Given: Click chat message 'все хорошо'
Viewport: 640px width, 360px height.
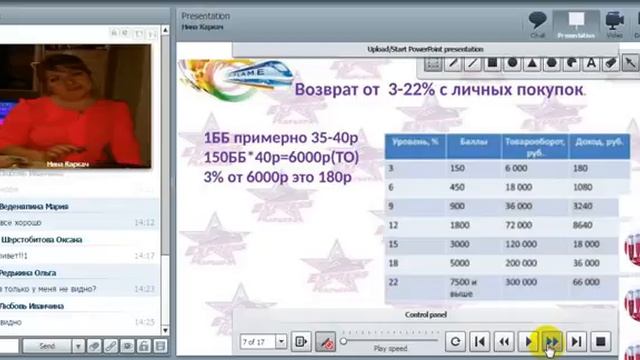Looking at the screenshot, I should (x=20, y=223).
